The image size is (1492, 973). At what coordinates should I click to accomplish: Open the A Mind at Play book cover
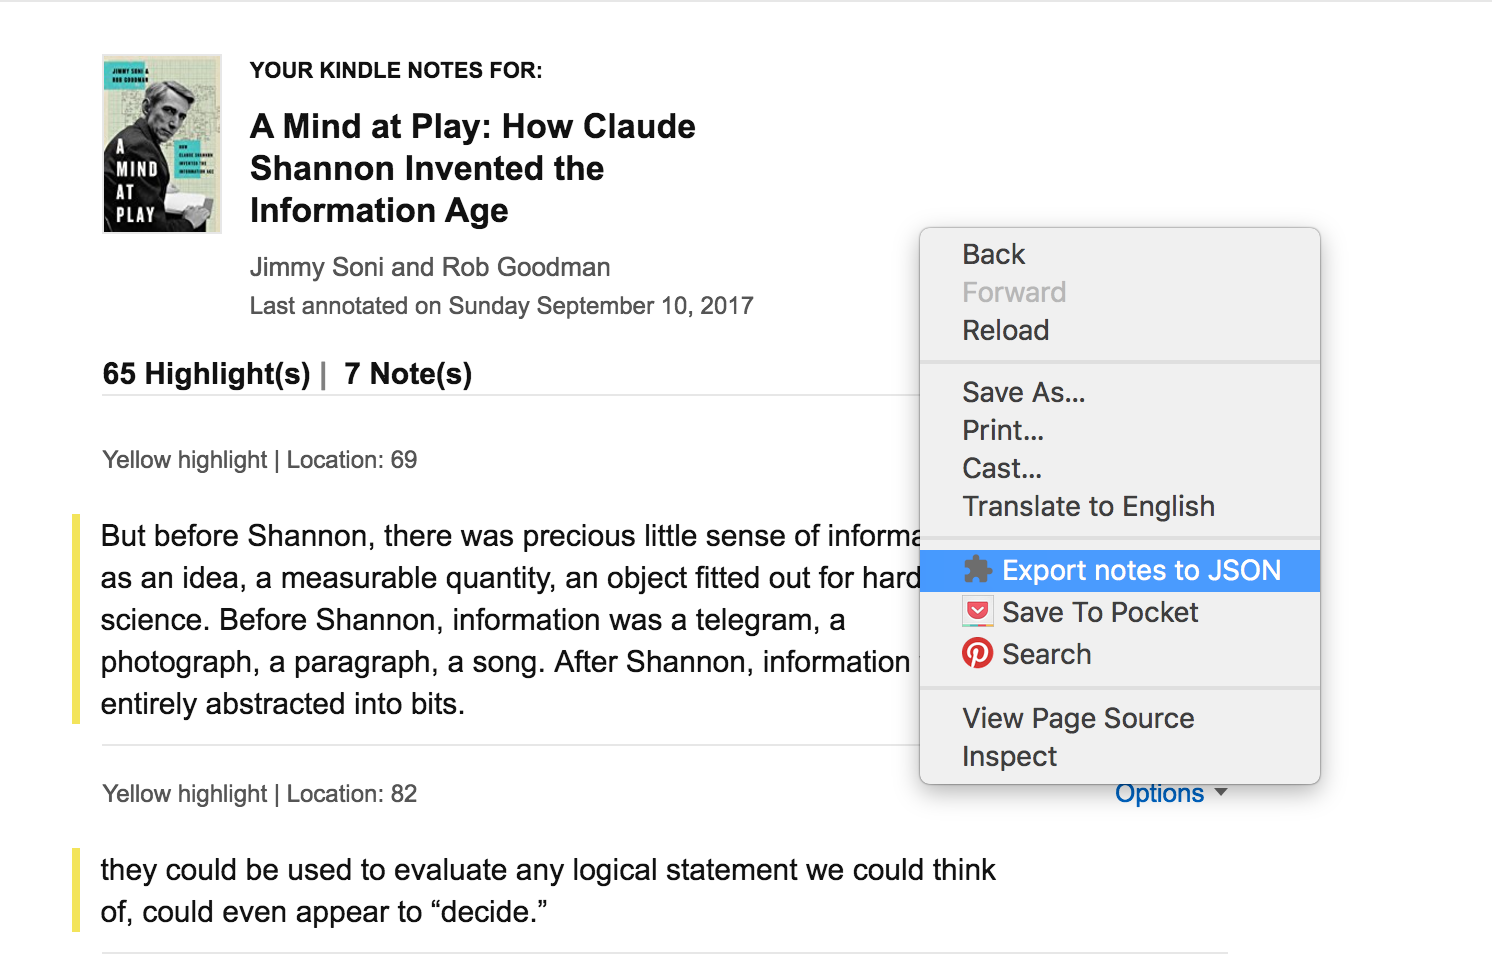pos(162,144)
